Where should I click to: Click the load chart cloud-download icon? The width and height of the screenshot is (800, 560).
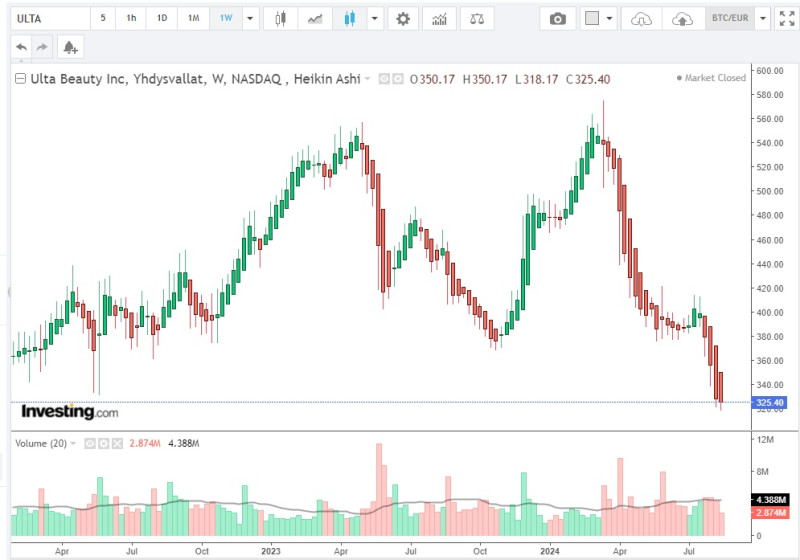641,19
